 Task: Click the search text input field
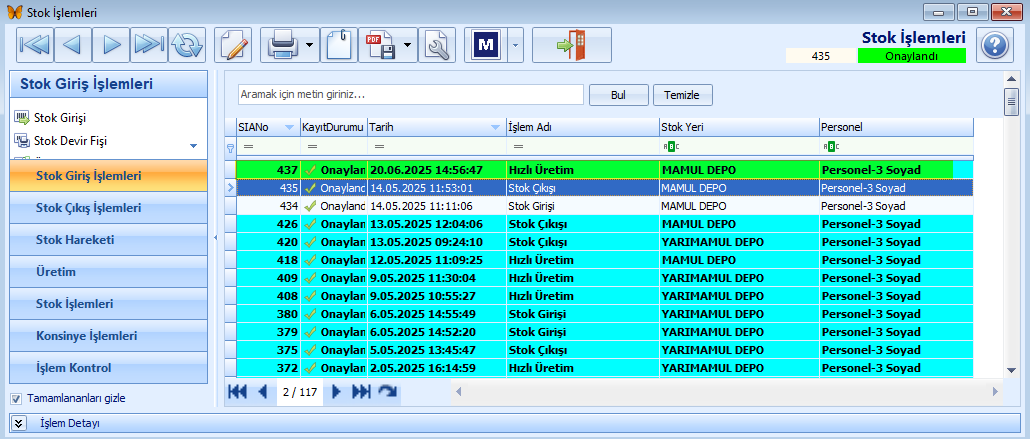(411, 95)
